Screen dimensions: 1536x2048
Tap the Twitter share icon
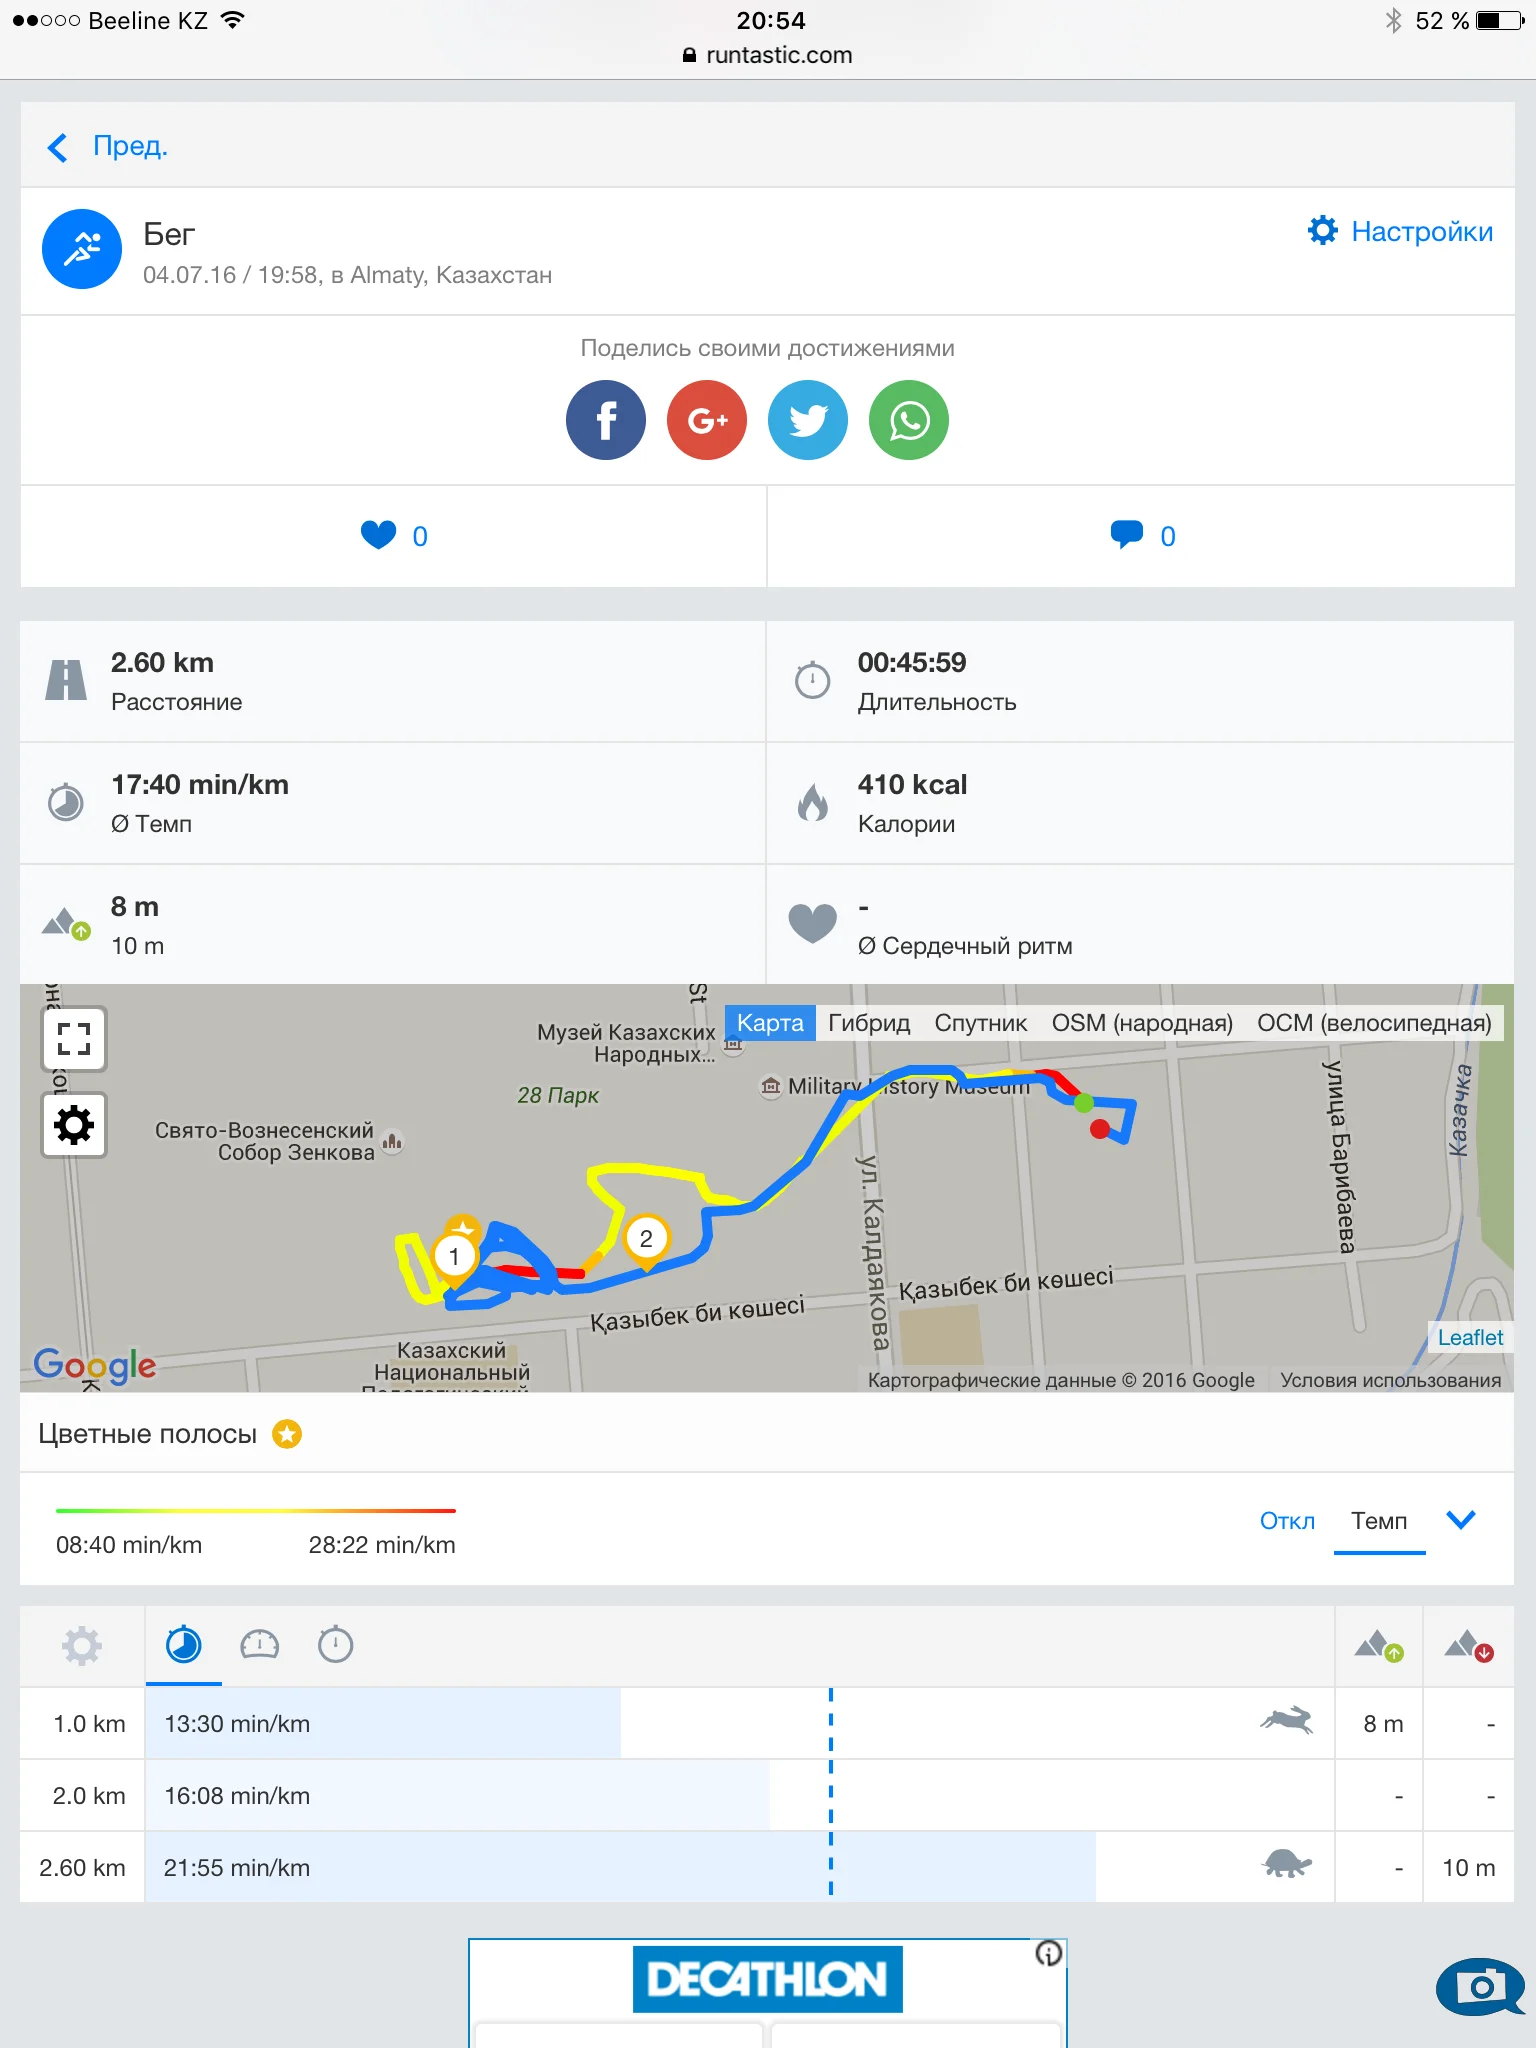tap(807, 420)
